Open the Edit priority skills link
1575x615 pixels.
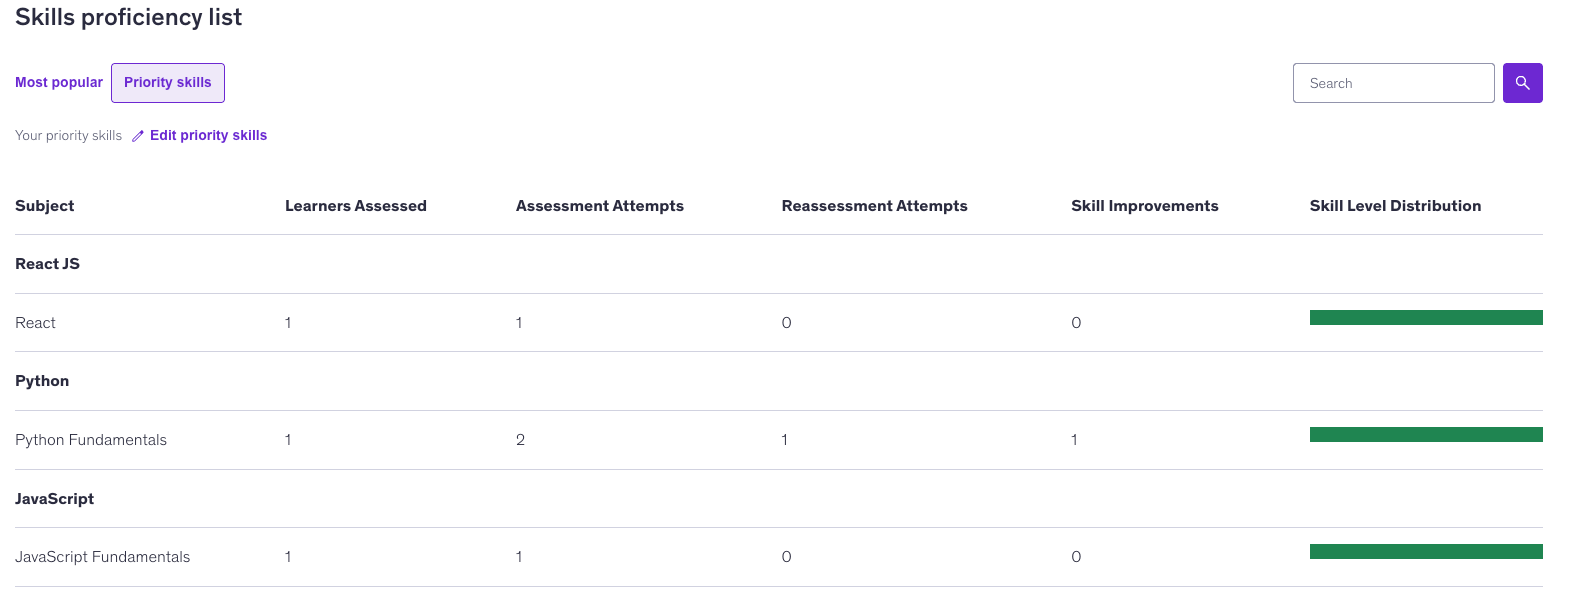(208, 135)
